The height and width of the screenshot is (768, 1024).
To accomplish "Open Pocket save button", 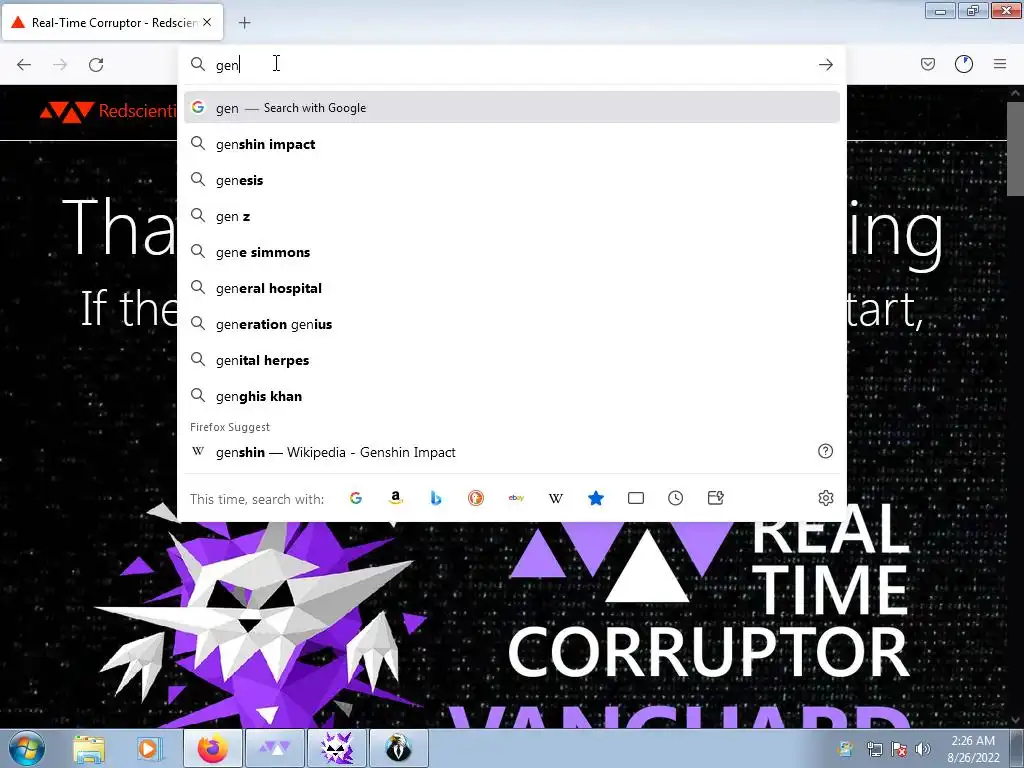I will [x=928, y=64].
